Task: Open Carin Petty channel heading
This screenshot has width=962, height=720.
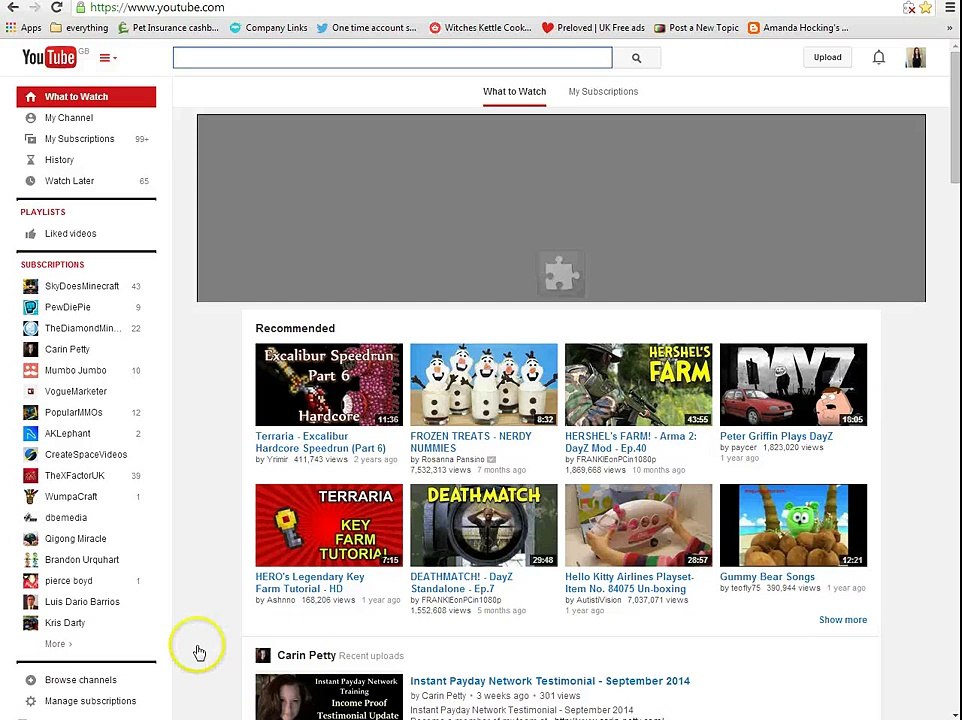Action: pos(306,656)
